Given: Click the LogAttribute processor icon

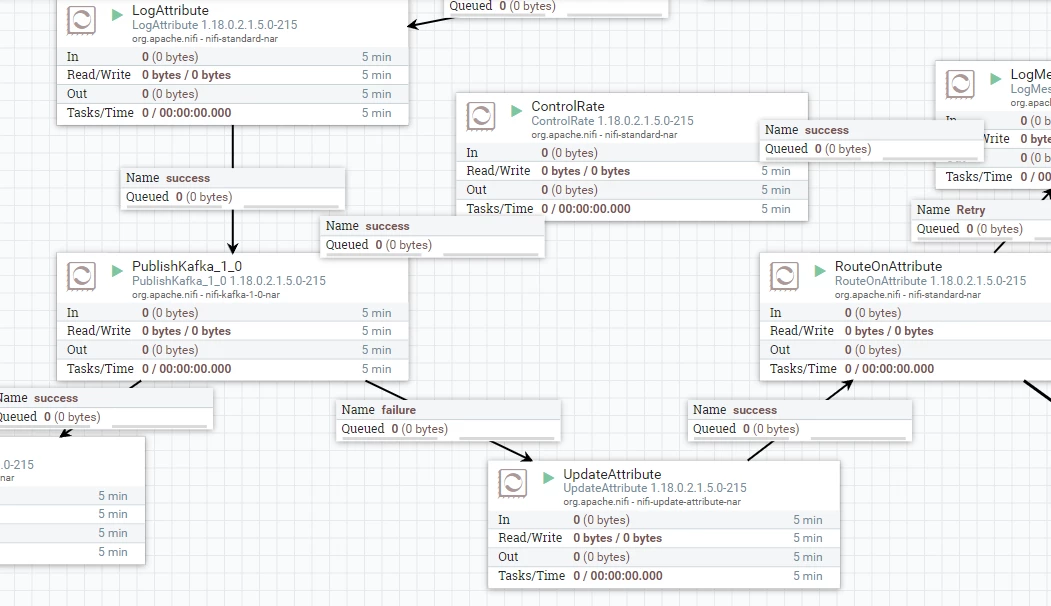Looking at the screenshot, I should click(81, 20).
